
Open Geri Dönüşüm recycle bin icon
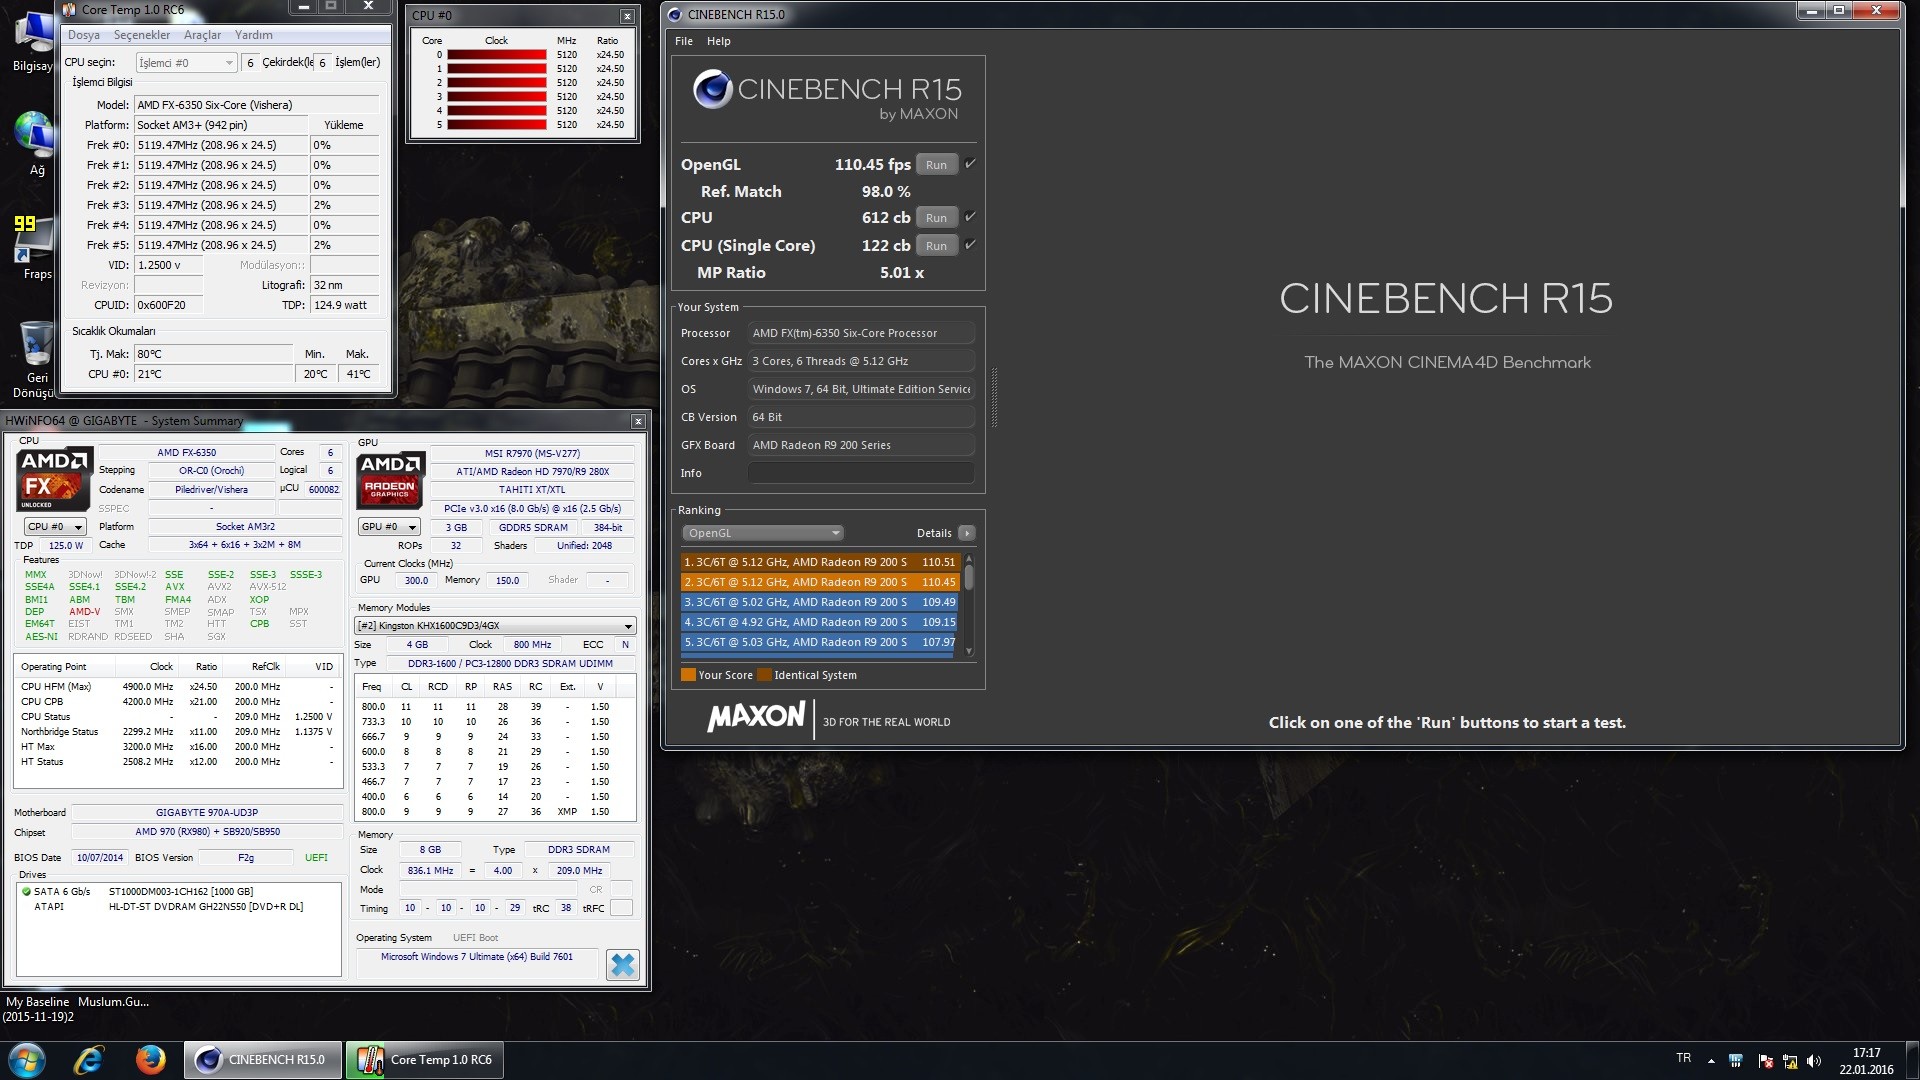[36, 359]
